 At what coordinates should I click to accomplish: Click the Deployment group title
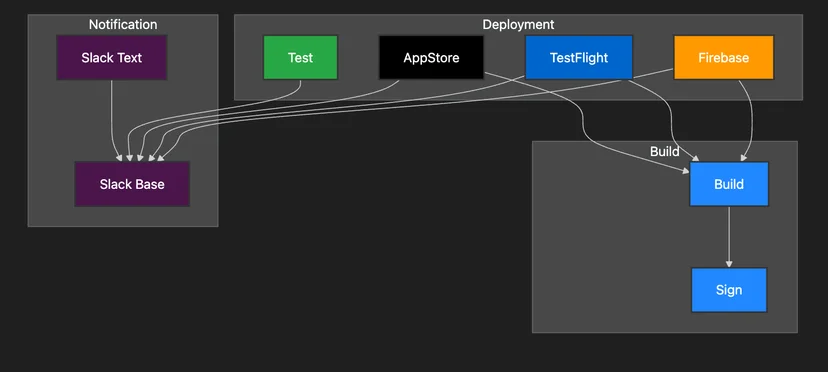(518, 24)
